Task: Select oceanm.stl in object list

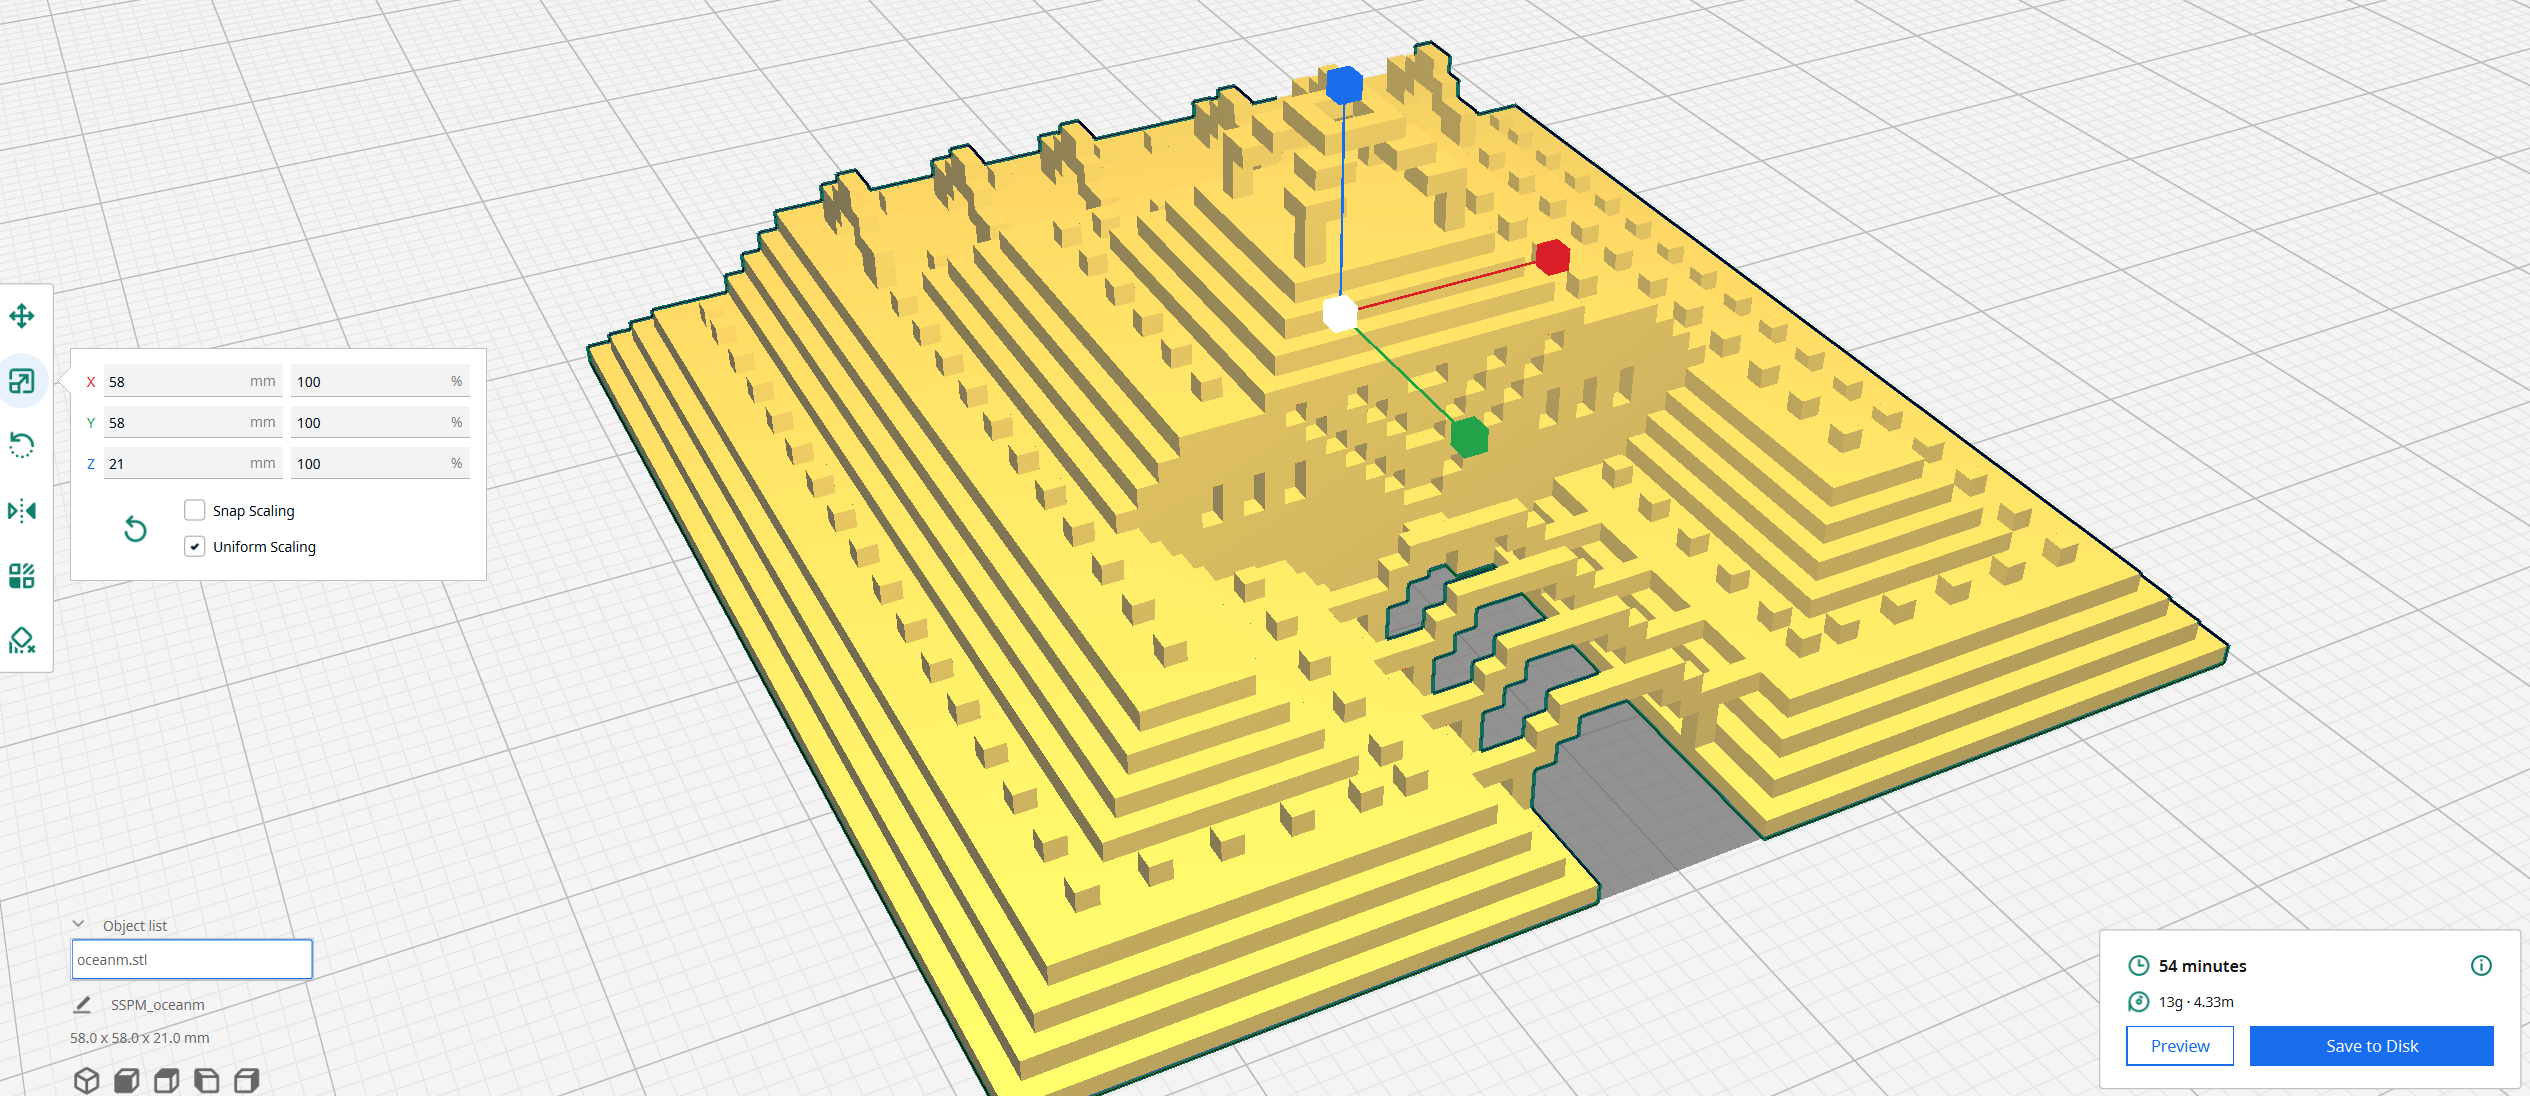Action: [x=192, y=959]
